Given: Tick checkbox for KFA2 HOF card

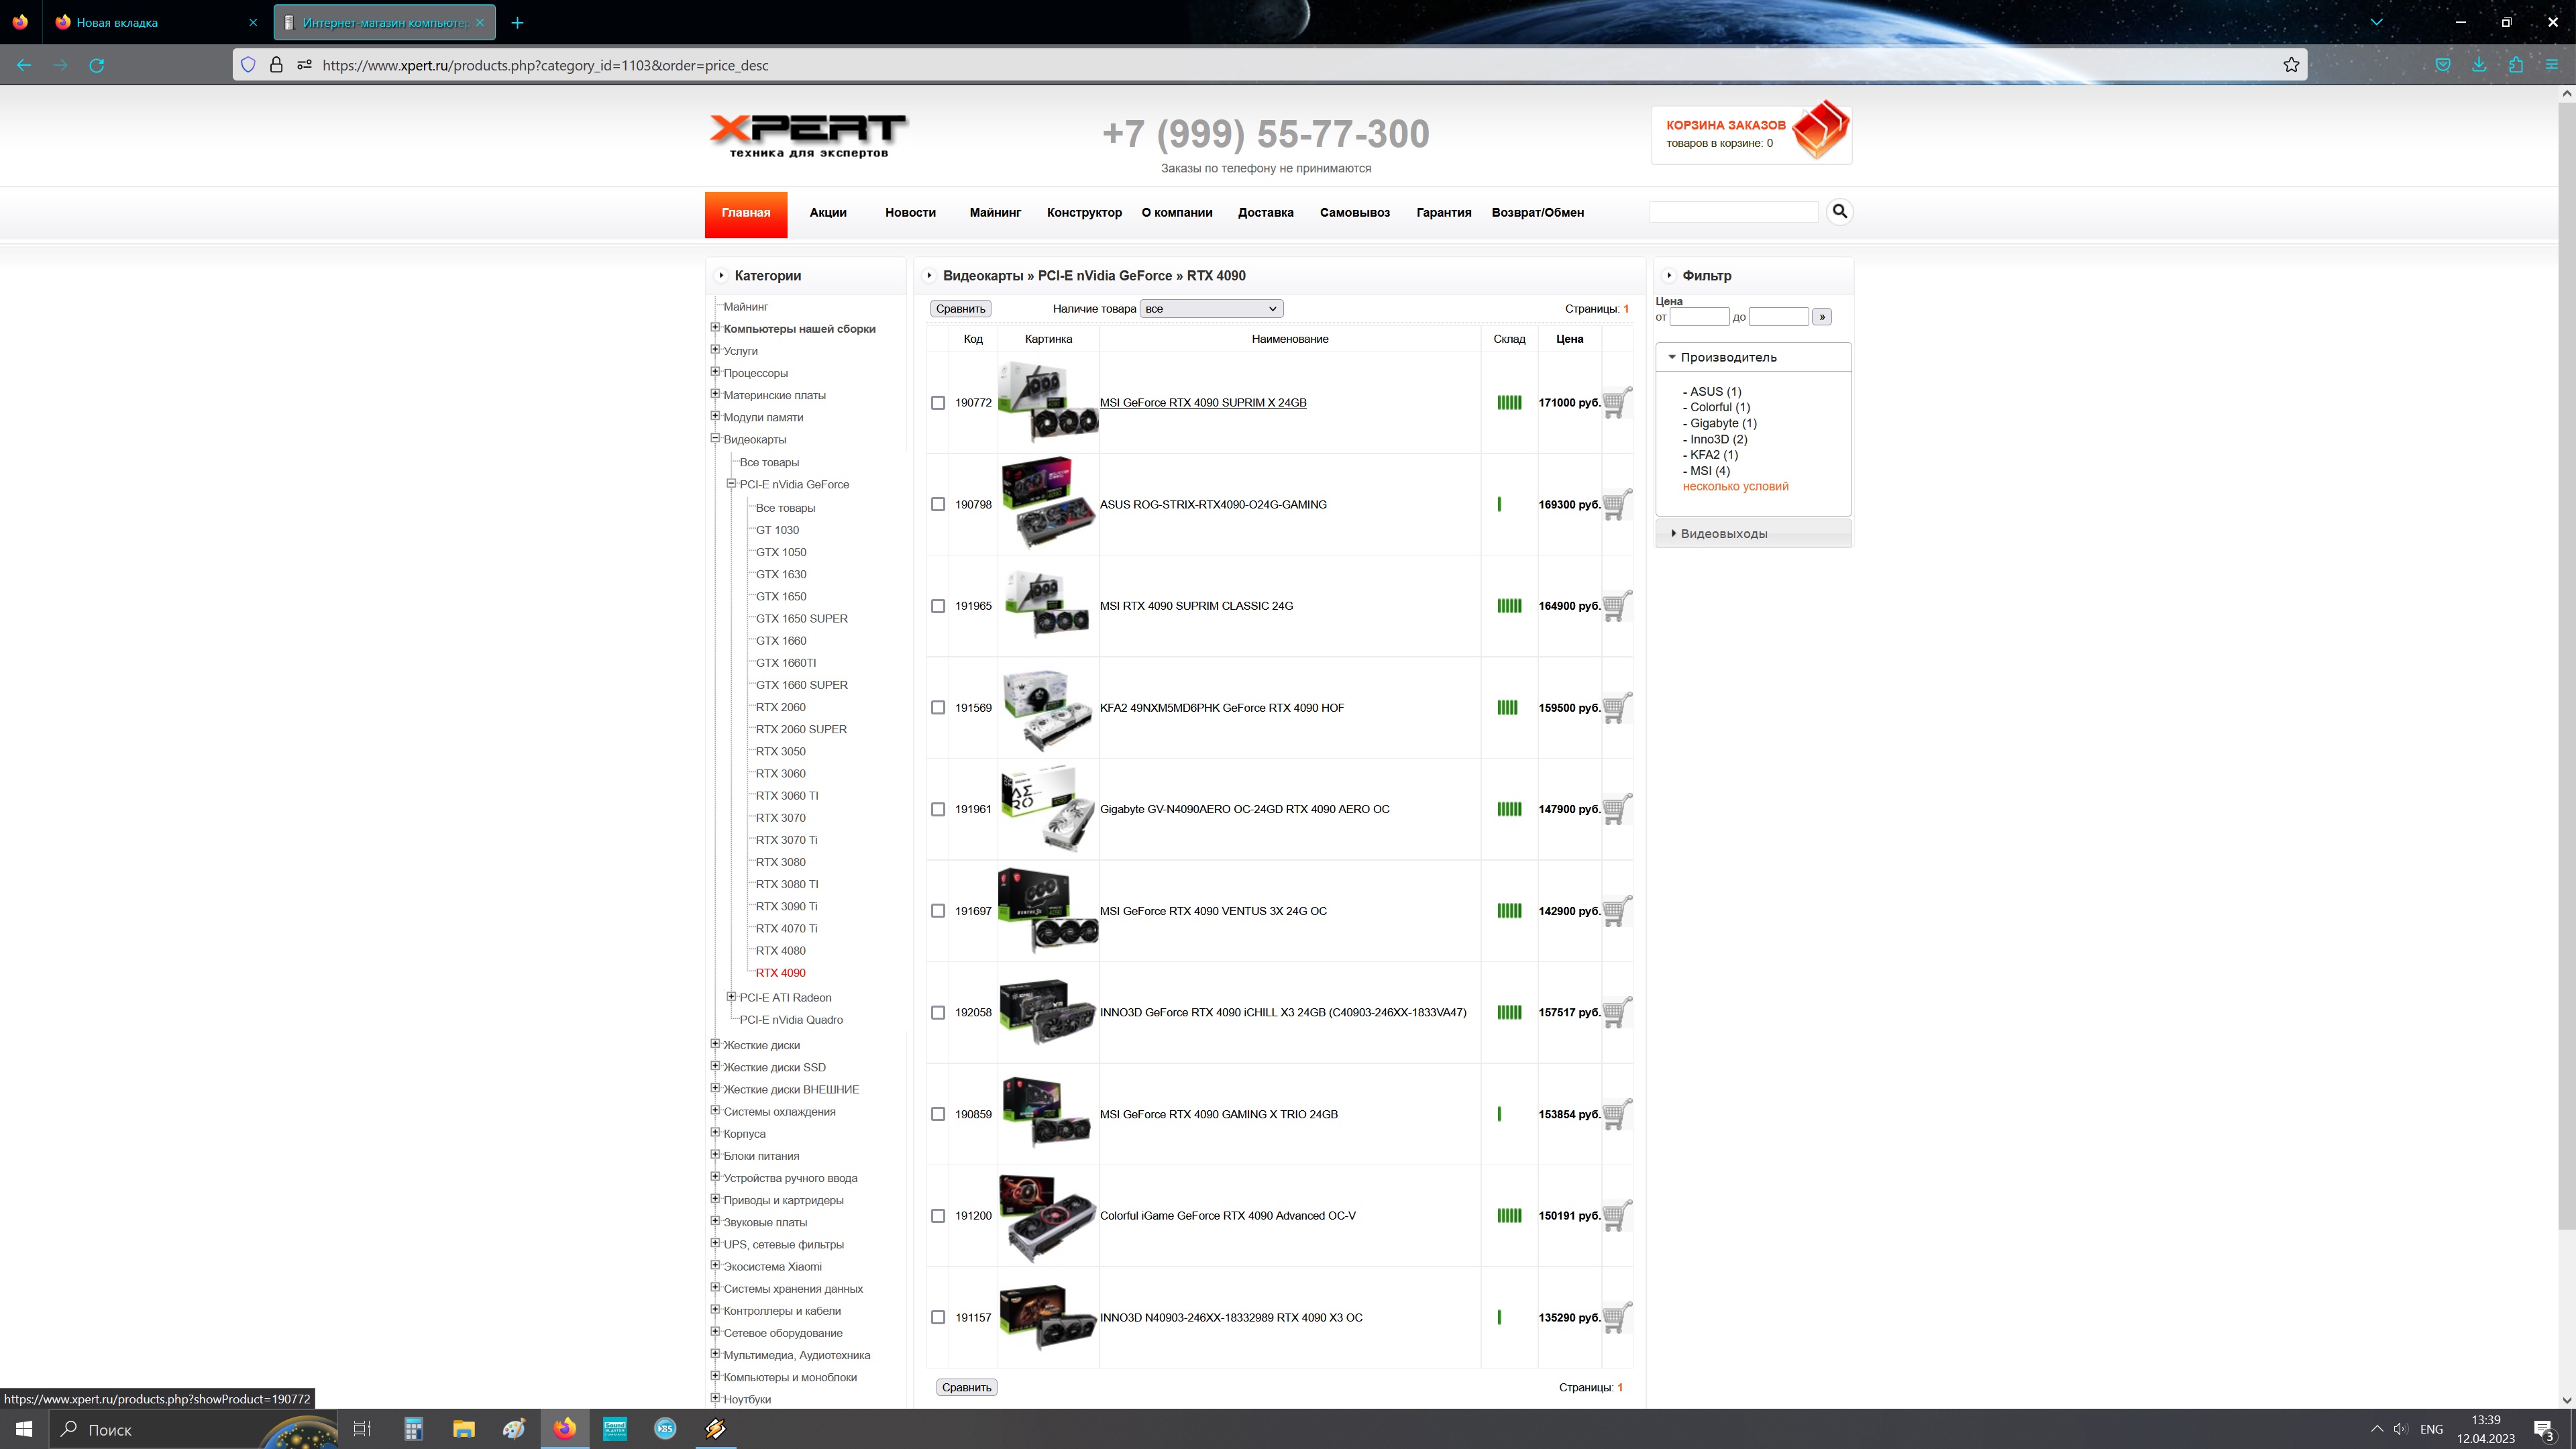Looking at the screenshot, I should 938,708.
